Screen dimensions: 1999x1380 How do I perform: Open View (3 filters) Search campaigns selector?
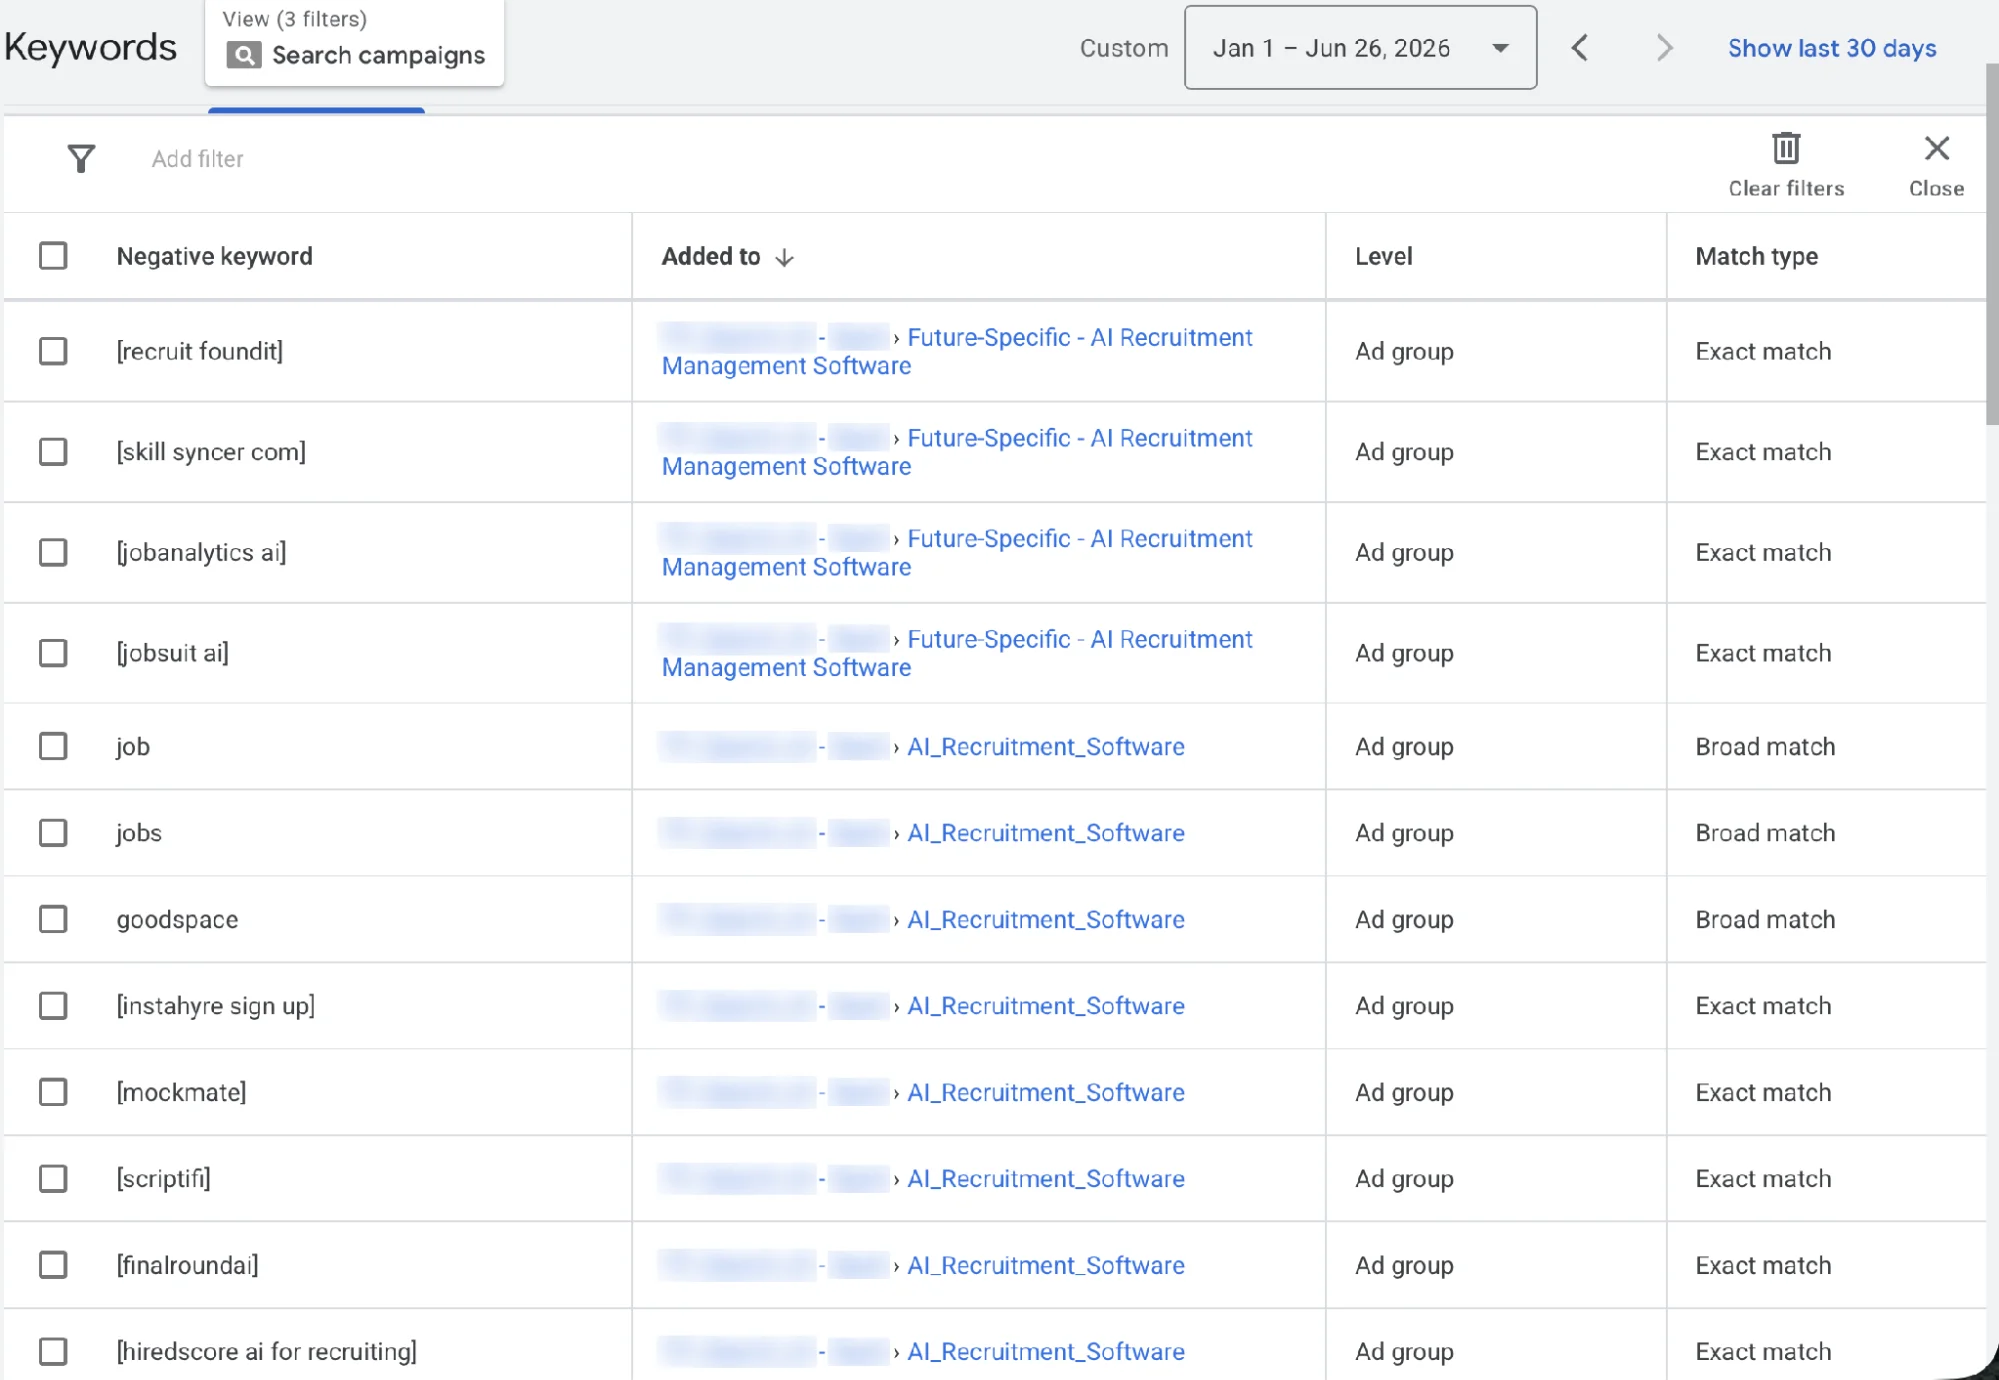[x=354, y=42]
